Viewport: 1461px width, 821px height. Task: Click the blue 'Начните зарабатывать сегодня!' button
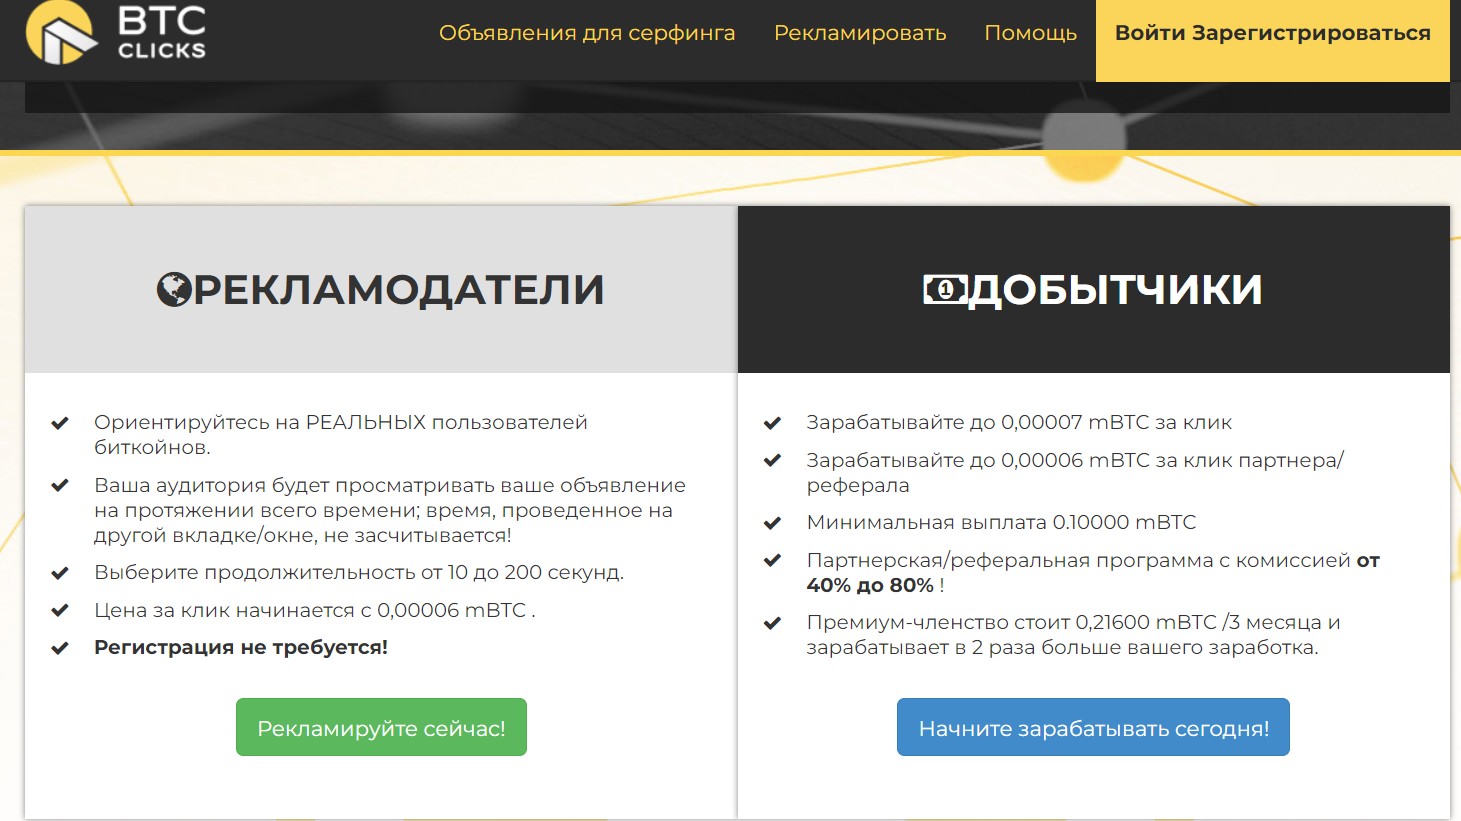(x=1093, y=727)
